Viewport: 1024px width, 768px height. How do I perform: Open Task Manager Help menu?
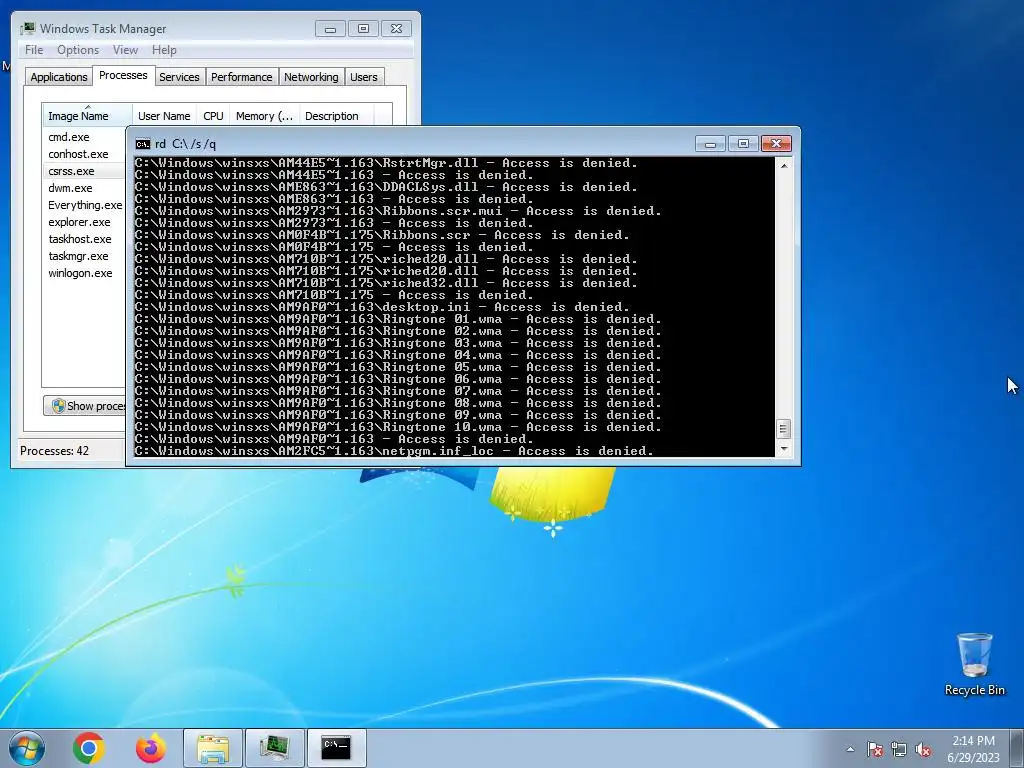point(164,50)
